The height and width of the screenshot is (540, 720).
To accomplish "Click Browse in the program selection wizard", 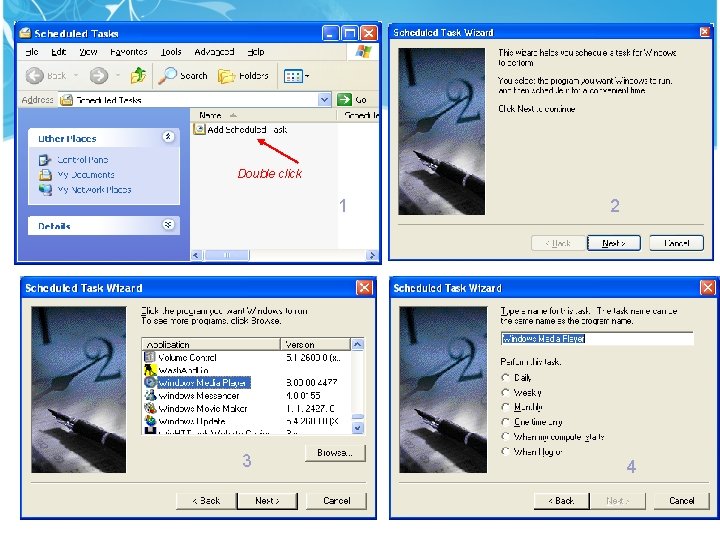I will pos(335,453).
